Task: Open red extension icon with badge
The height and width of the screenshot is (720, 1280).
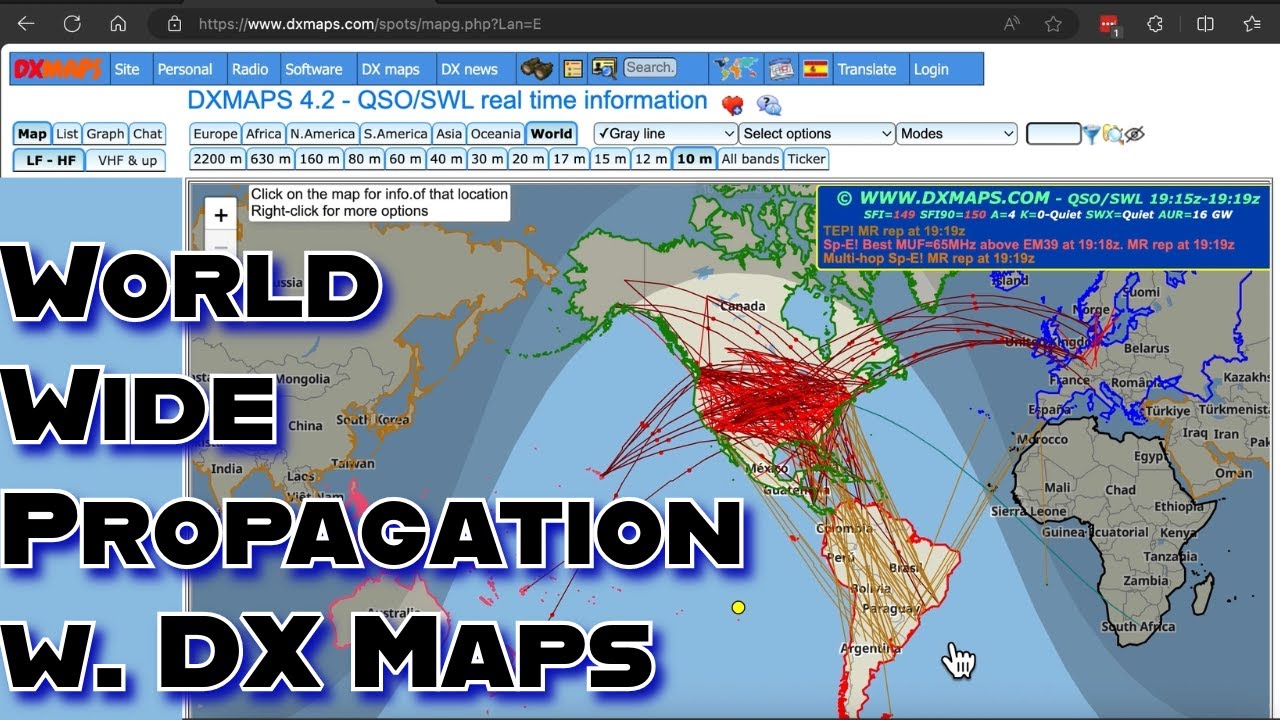Action: (x=1109, y=25)
